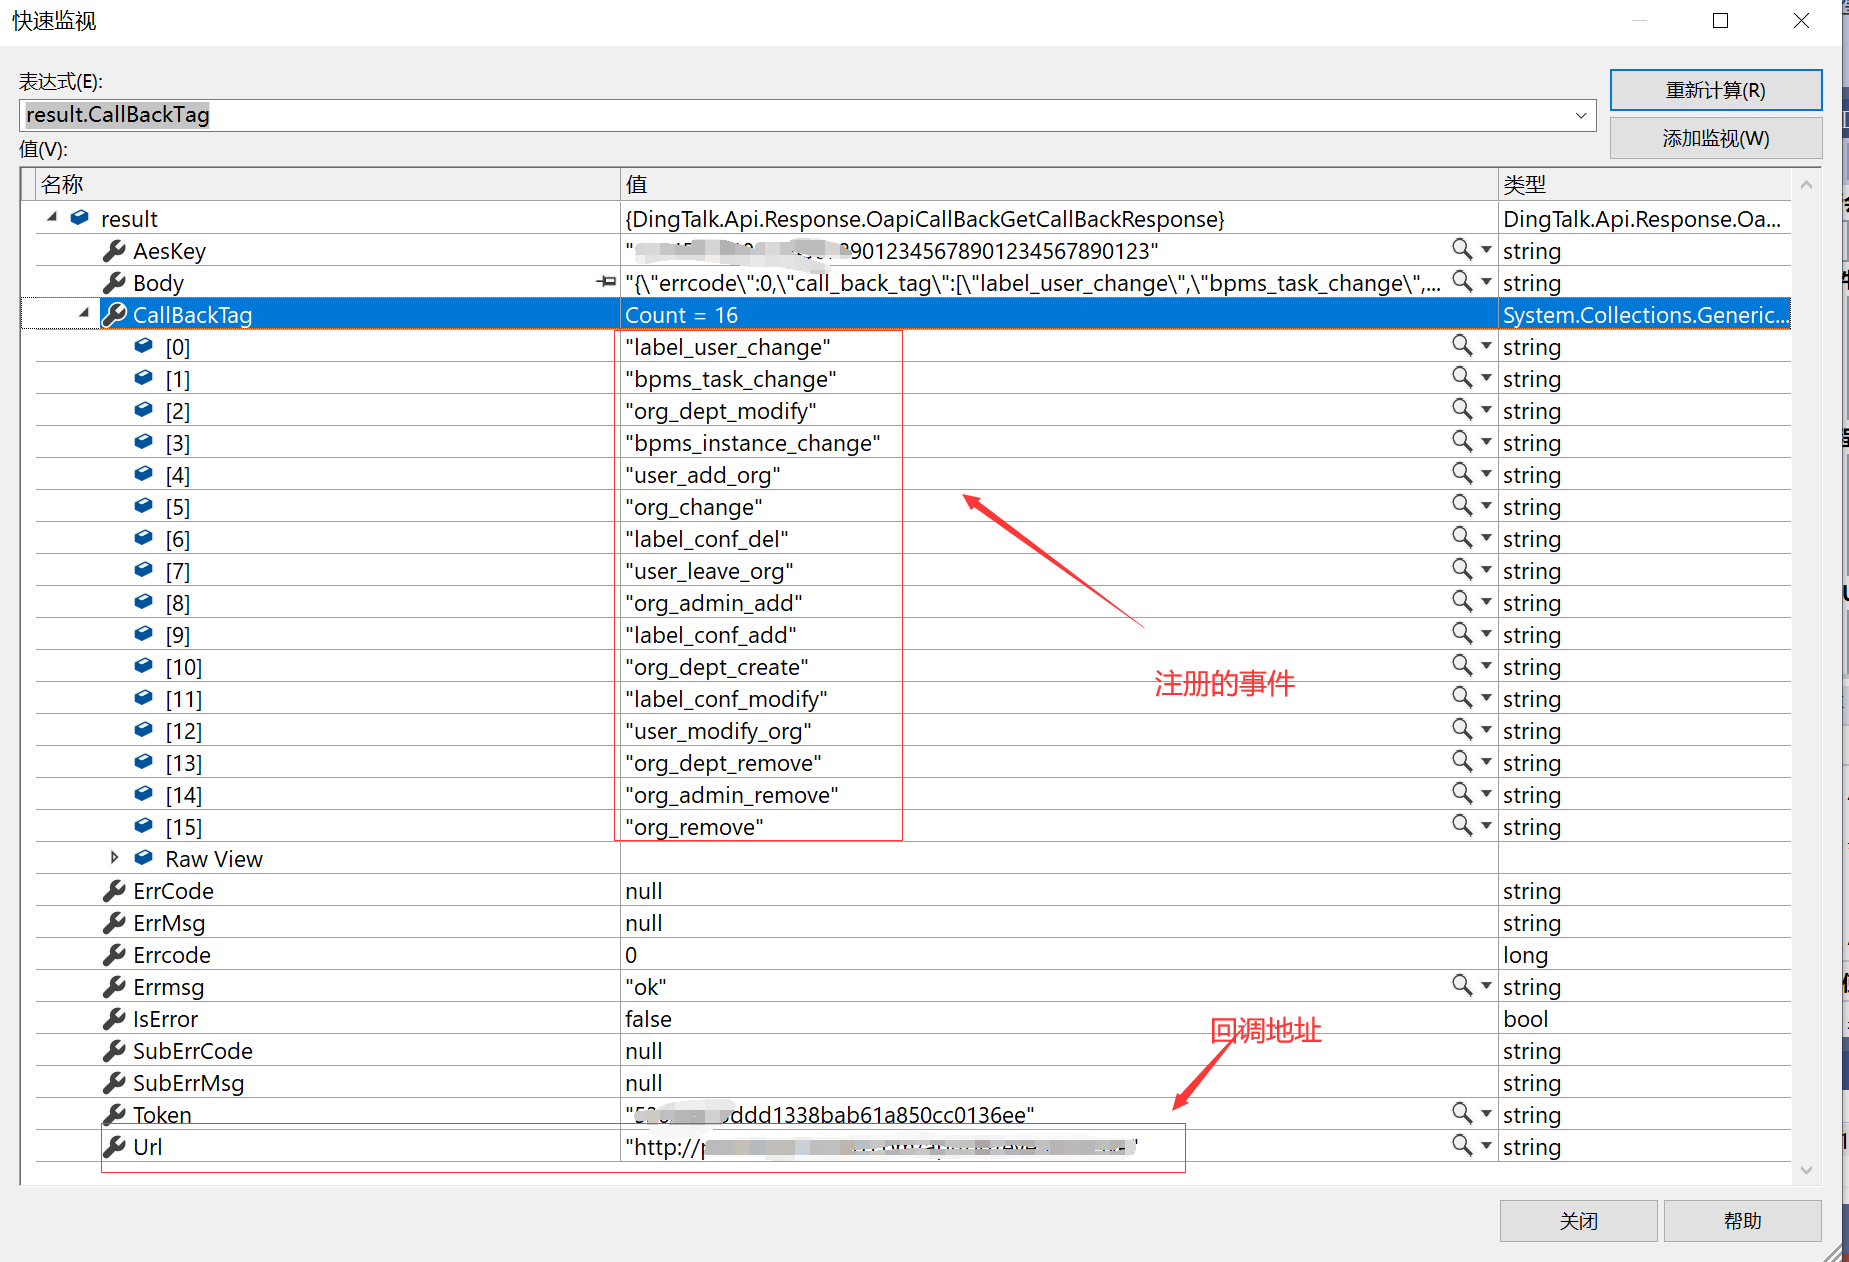Click the blue cube icon beside result

(80, 217)
